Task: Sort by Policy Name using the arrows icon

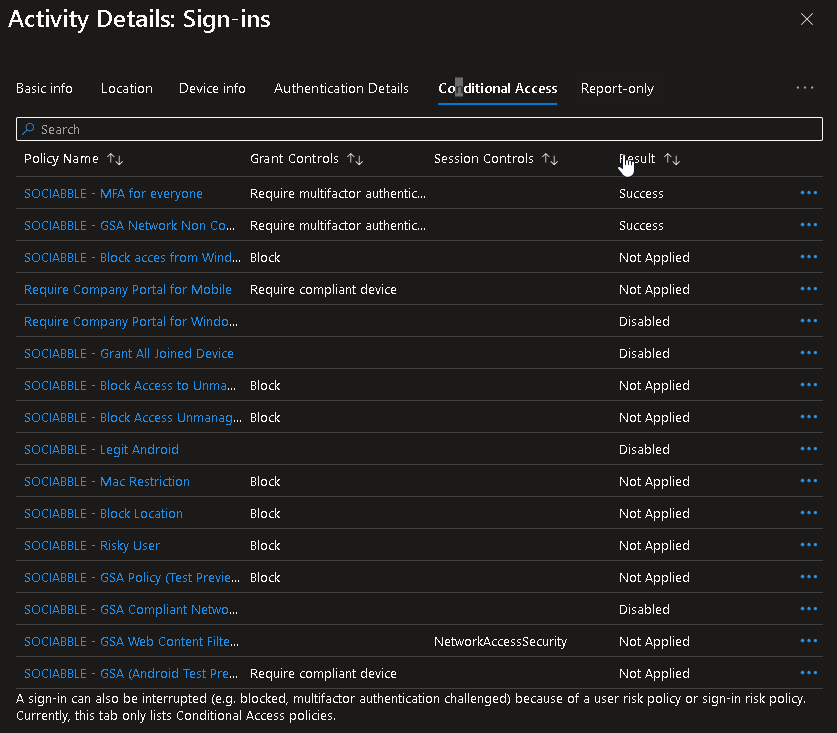Action: [x=115, y=159]
